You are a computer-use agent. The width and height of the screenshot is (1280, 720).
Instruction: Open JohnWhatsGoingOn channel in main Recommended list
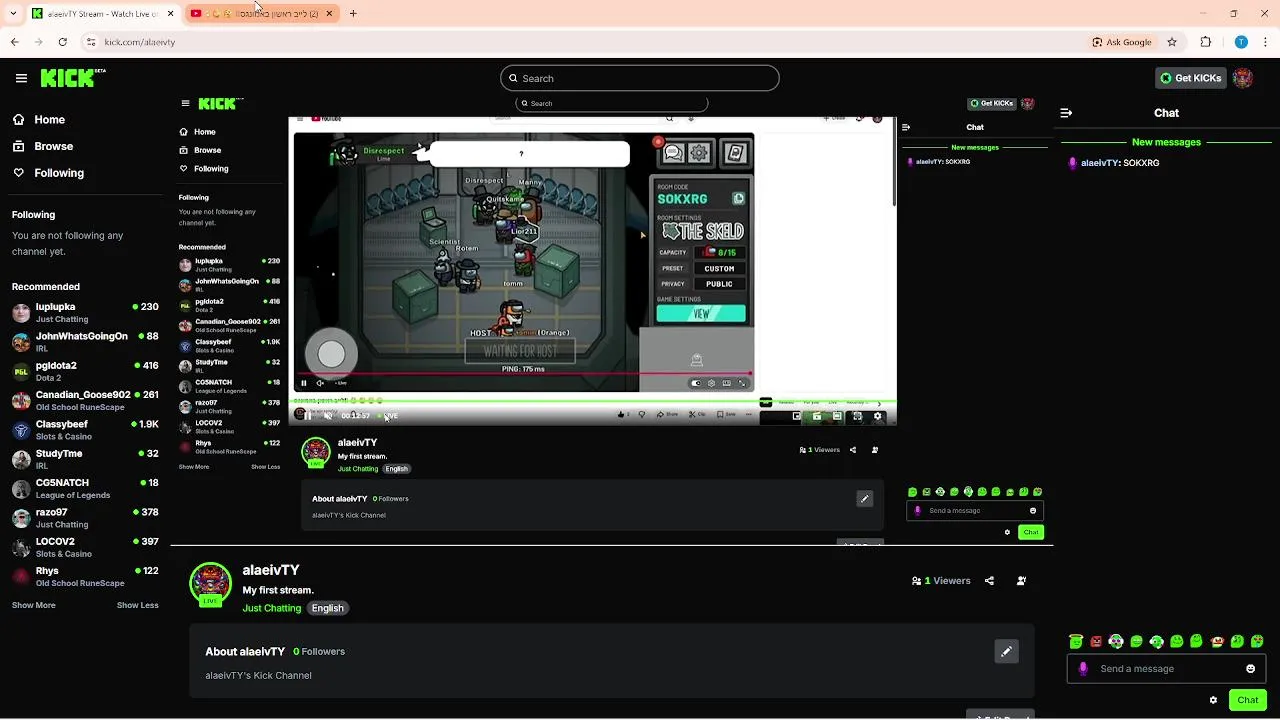(85, 342)
